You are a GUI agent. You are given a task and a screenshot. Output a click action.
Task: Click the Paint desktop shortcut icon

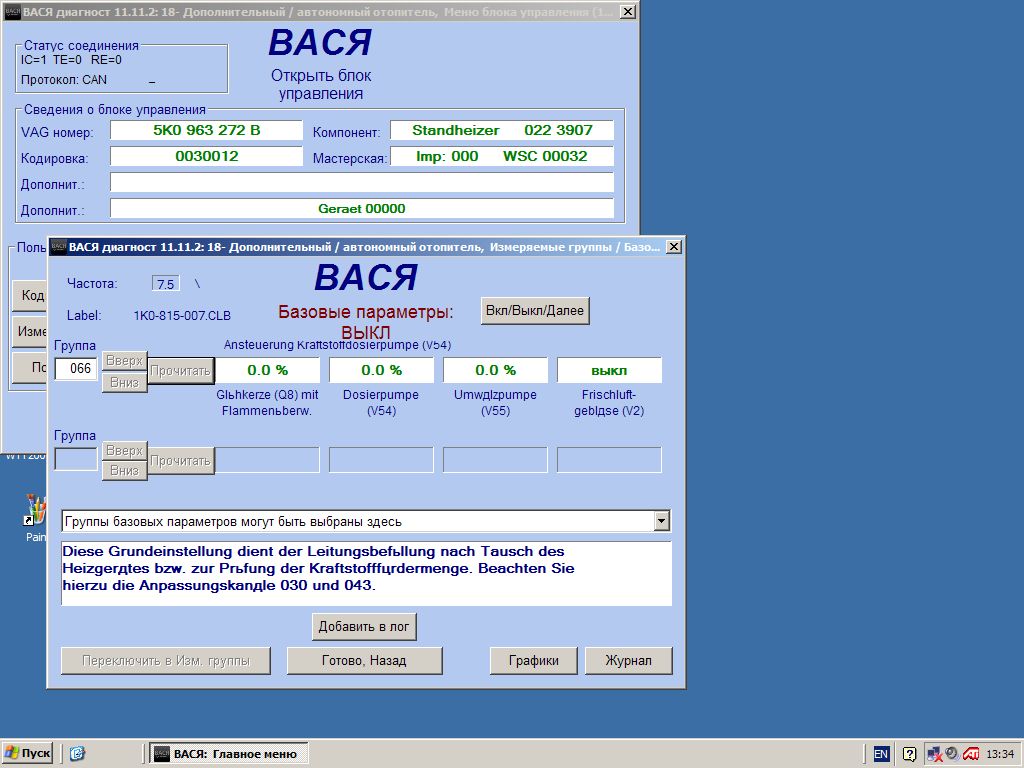pyautogui.click(x=36, y=515)
